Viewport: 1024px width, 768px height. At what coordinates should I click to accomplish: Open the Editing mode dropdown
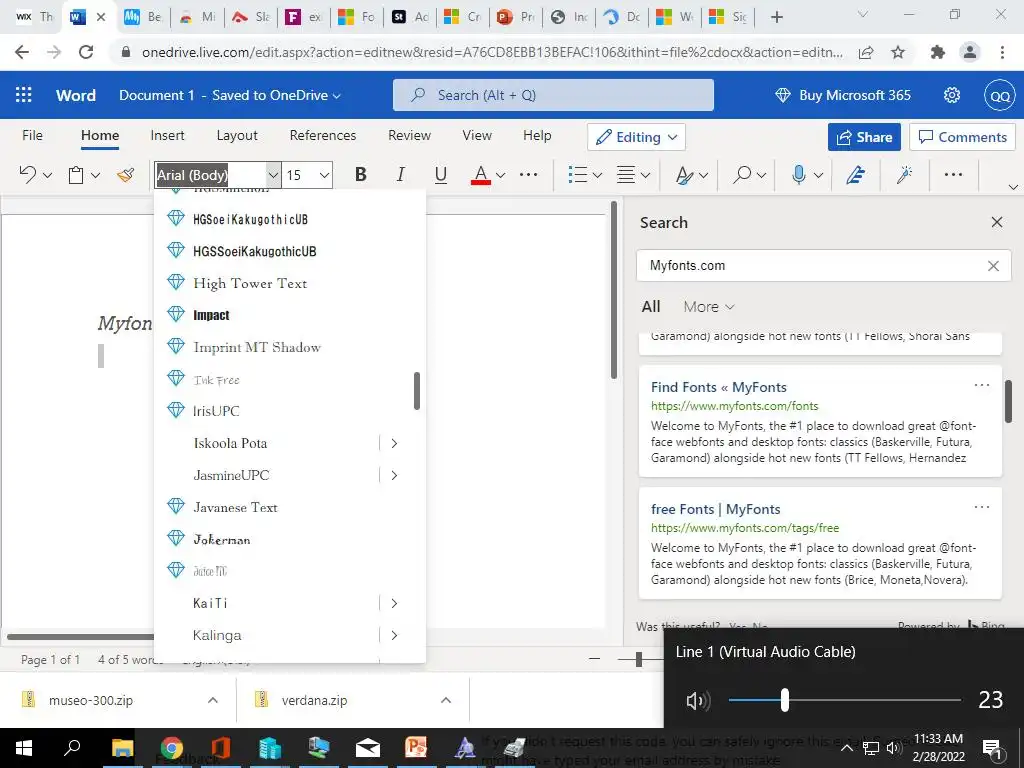click(636, 137)
